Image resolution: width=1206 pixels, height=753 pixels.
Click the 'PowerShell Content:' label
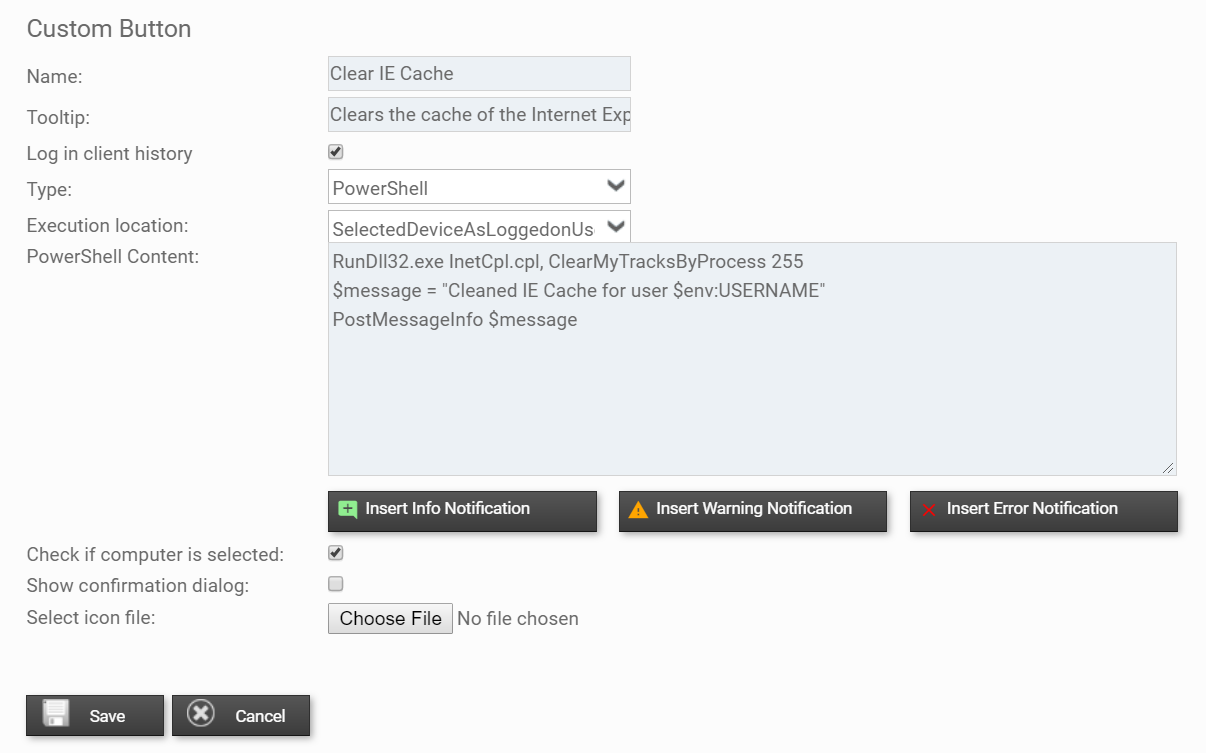click(113, 256)
